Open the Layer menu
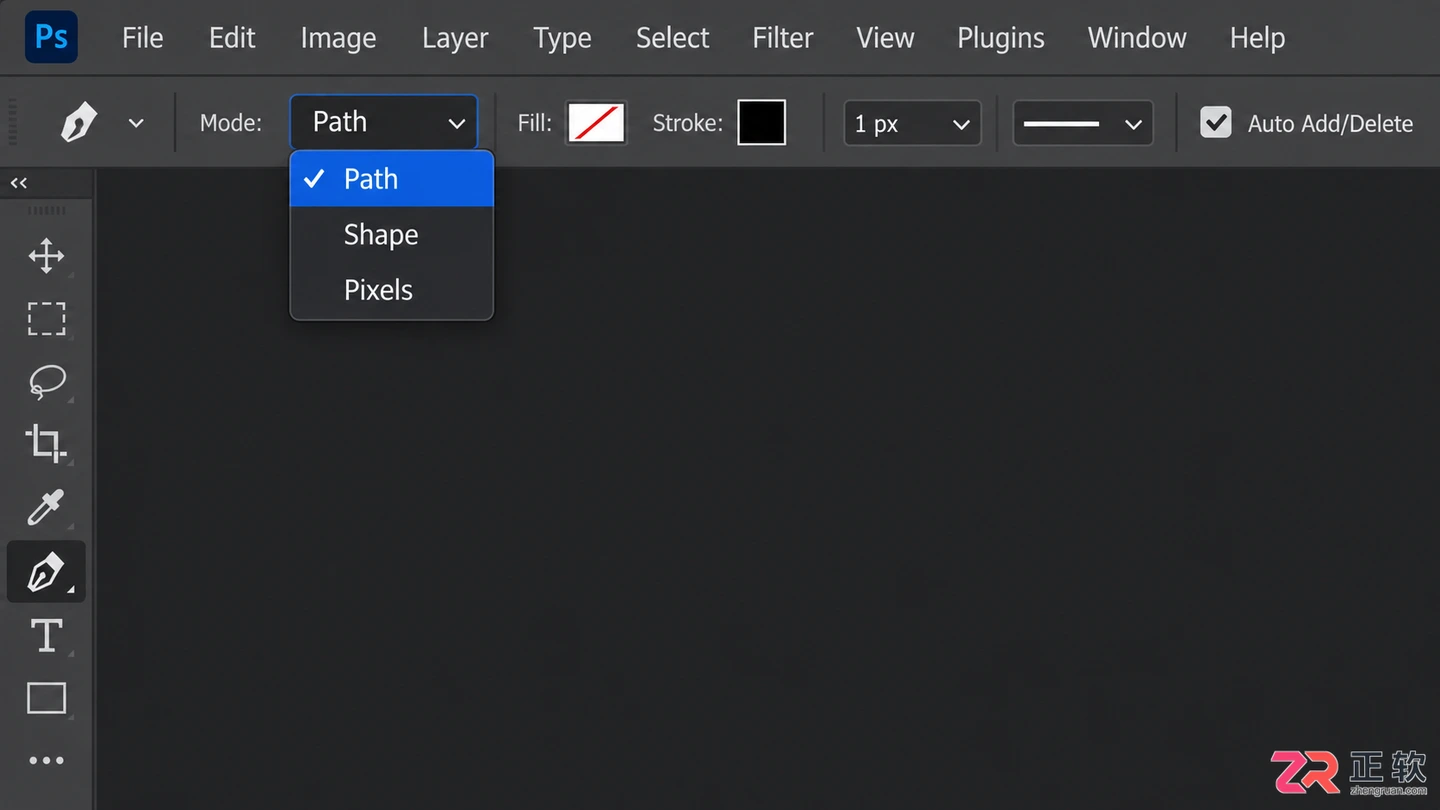1440x810 pixels. (x=455, y=38)
